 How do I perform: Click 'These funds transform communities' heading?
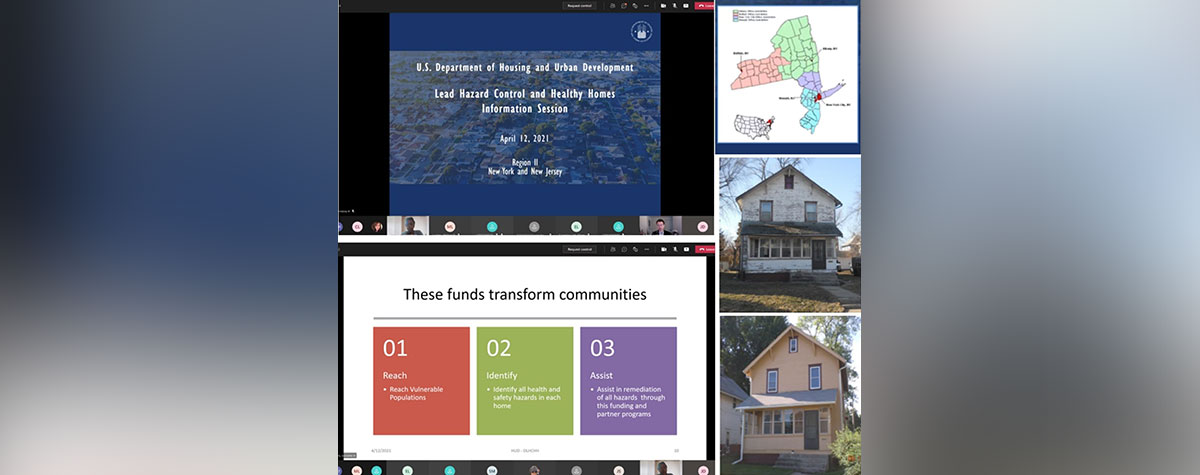pos(525,294)
